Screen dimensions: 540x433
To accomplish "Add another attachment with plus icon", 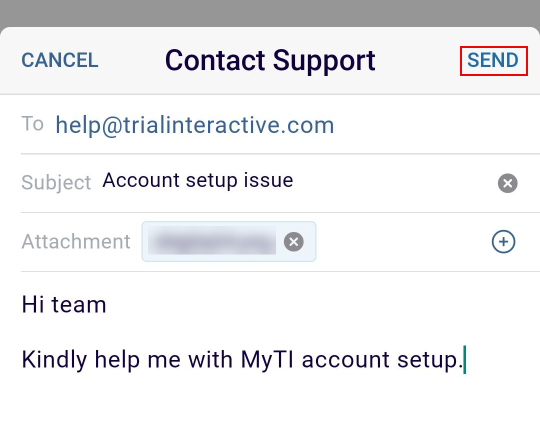I will [503, 241].
